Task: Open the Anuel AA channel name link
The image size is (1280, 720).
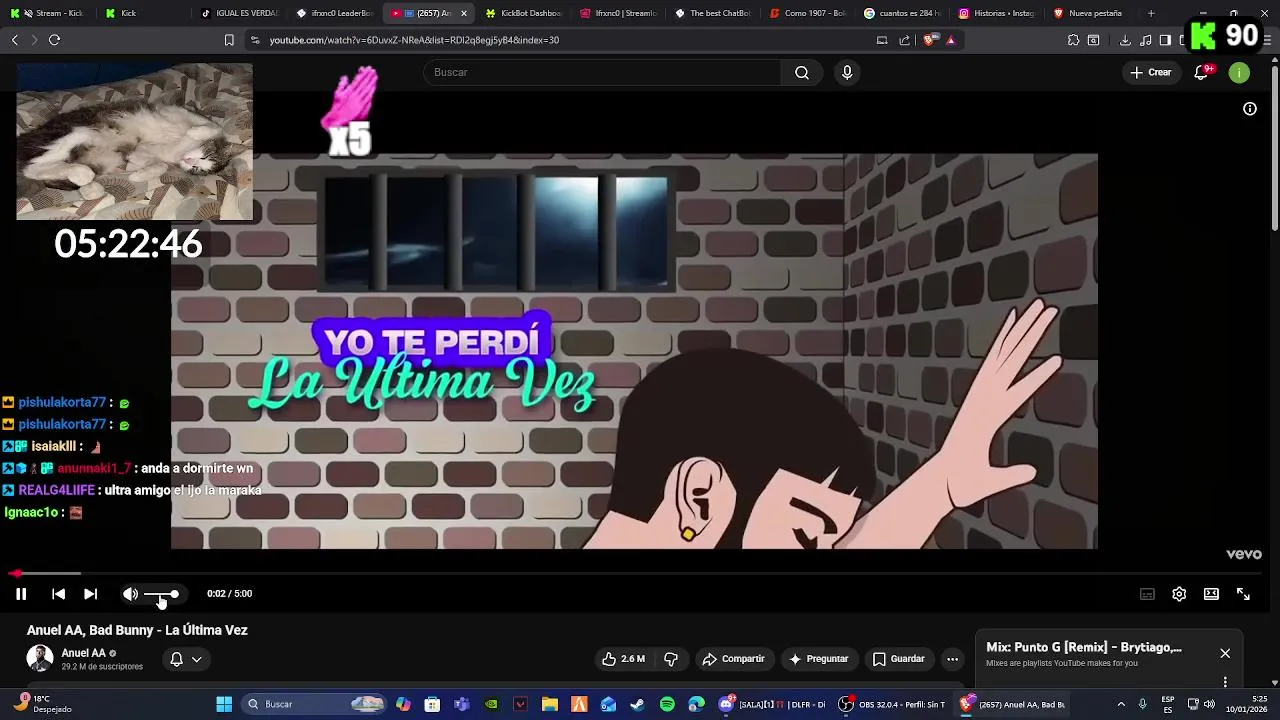Action: click(x=84, y=653)
